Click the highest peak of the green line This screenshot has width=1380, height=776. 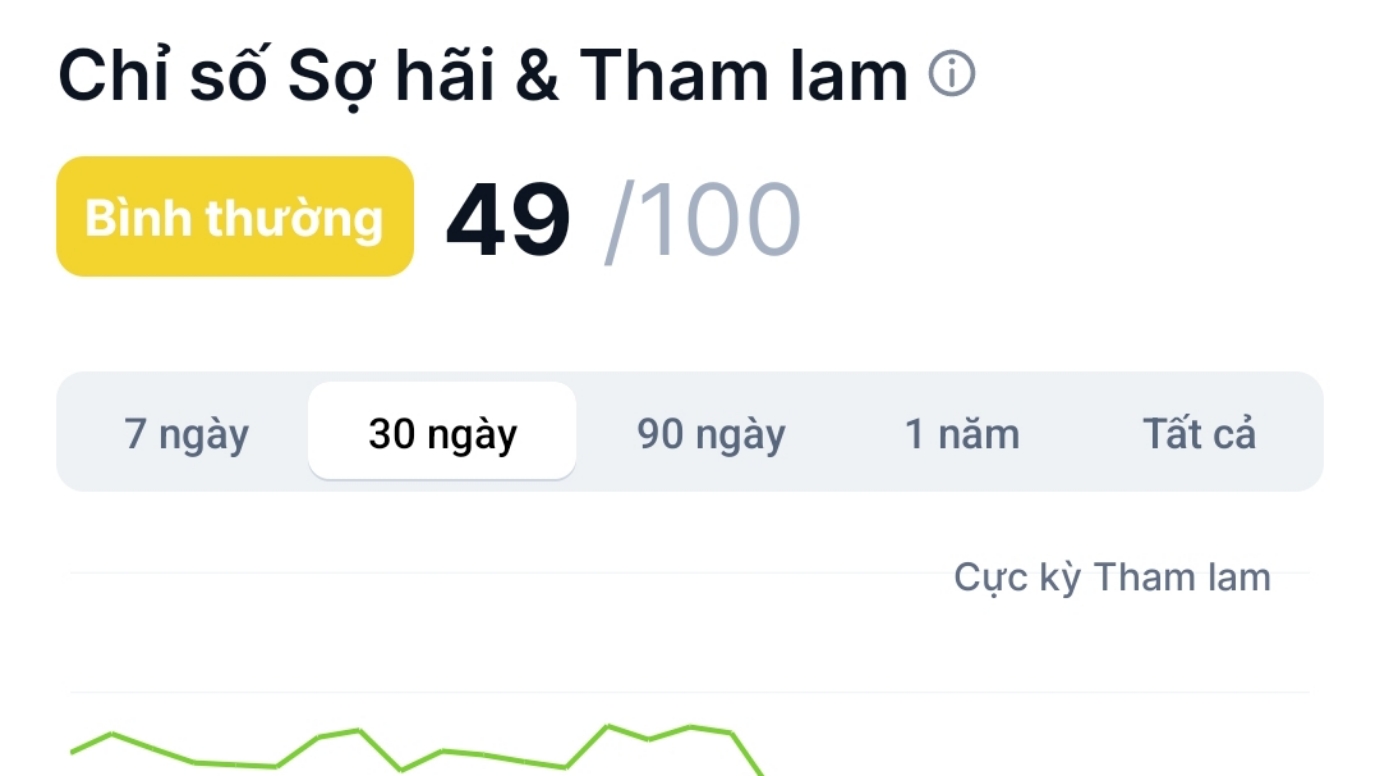tap(608, 726)
